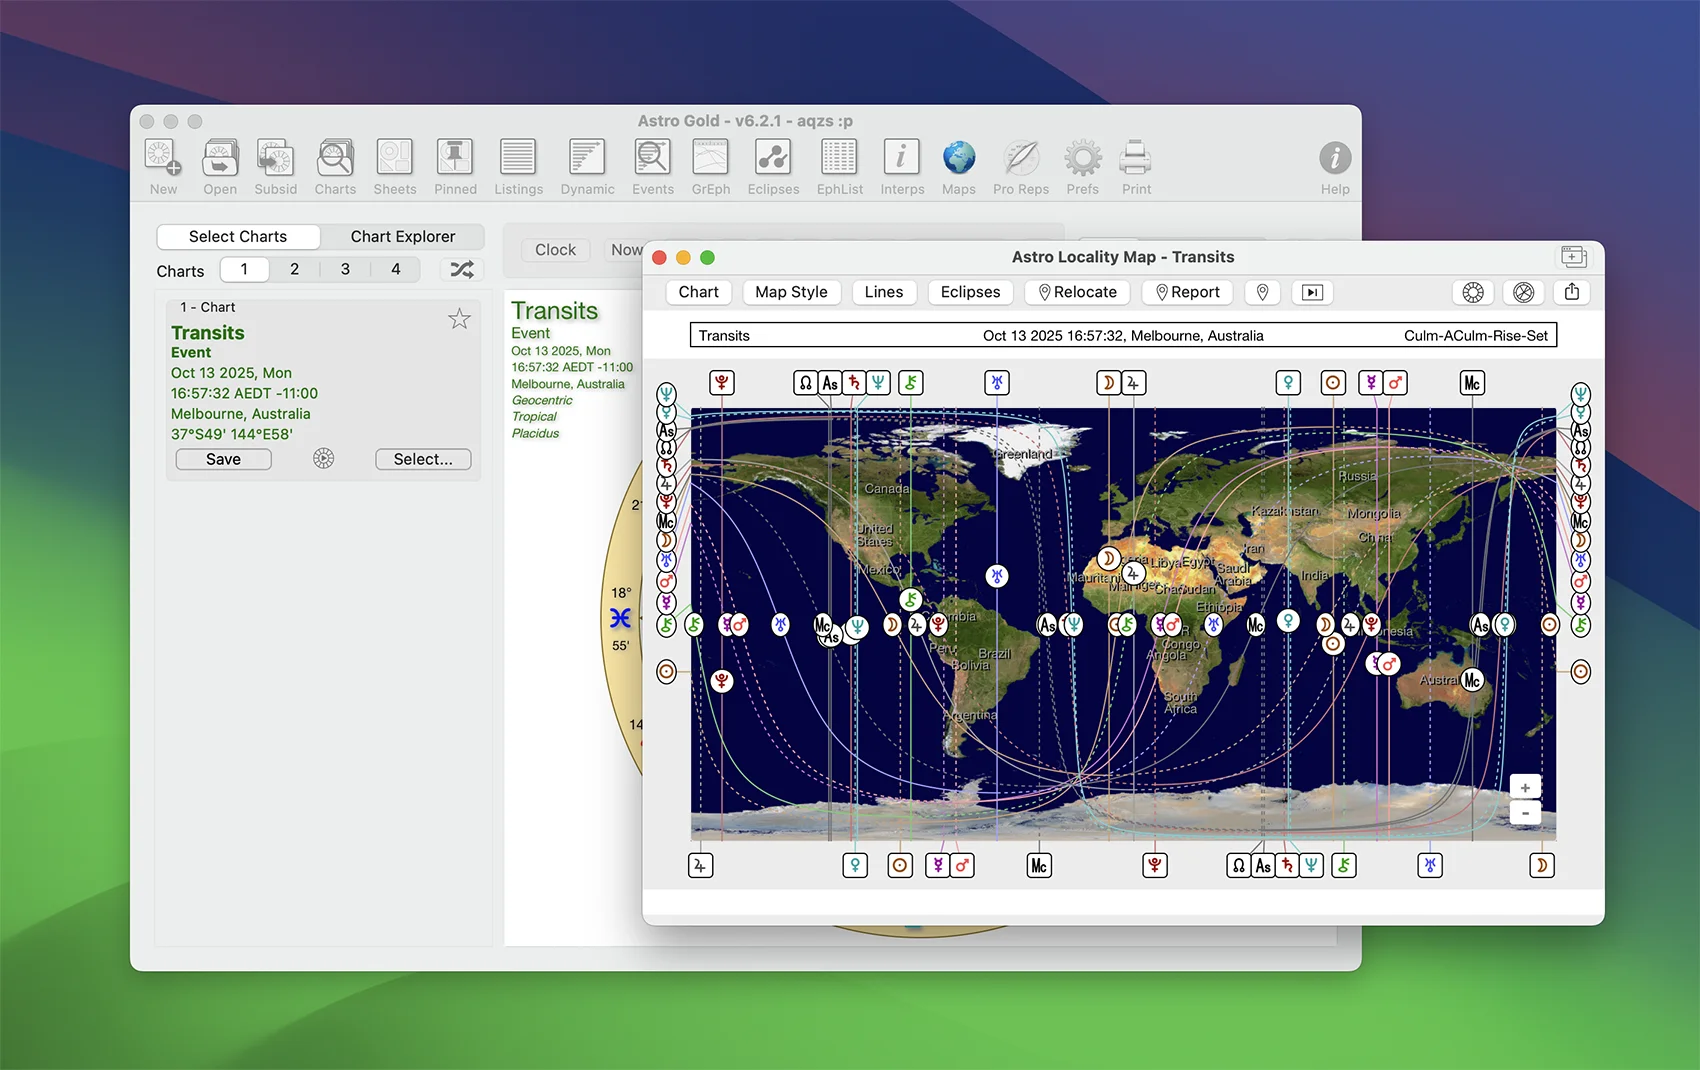Screen dimensions: 1700x1070
Task: Click the Now button
Action: pyautogui.click(x=627, y=250)
